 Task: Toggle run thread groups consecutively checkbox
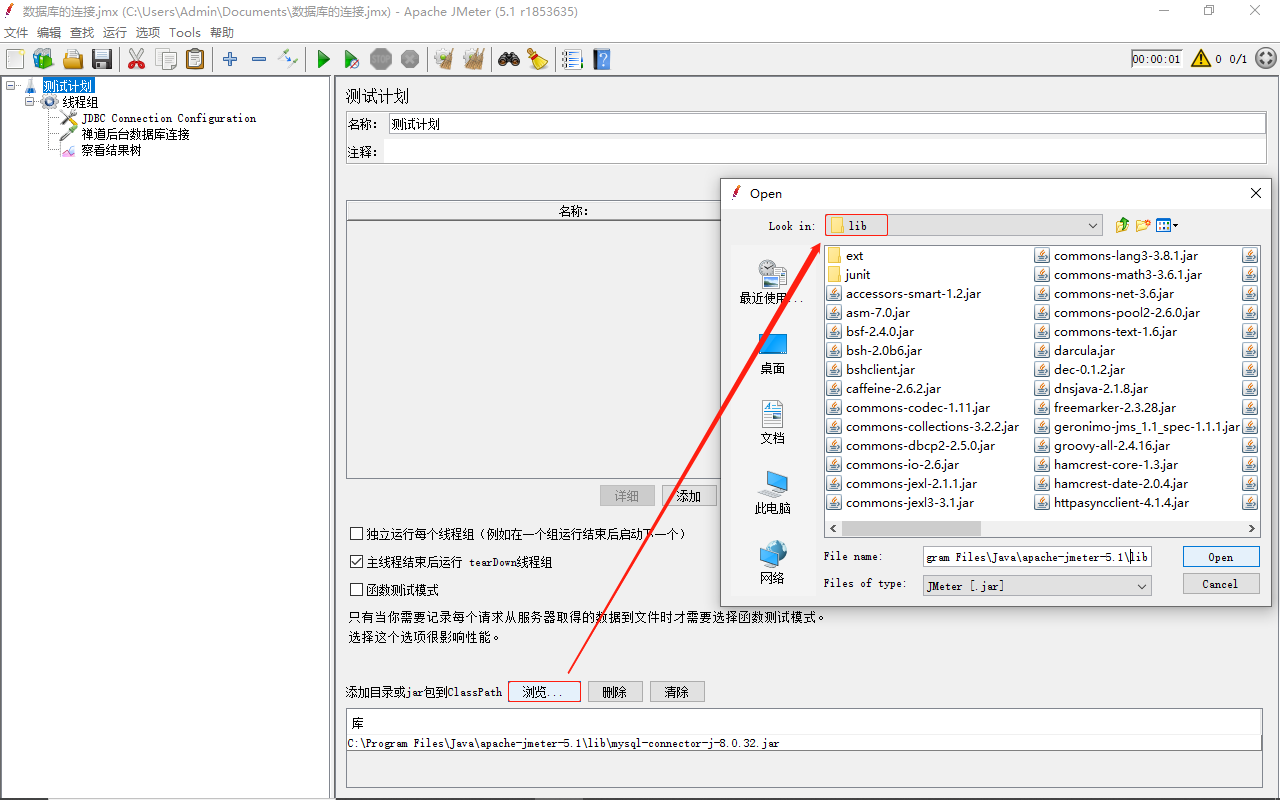point(356,534)
